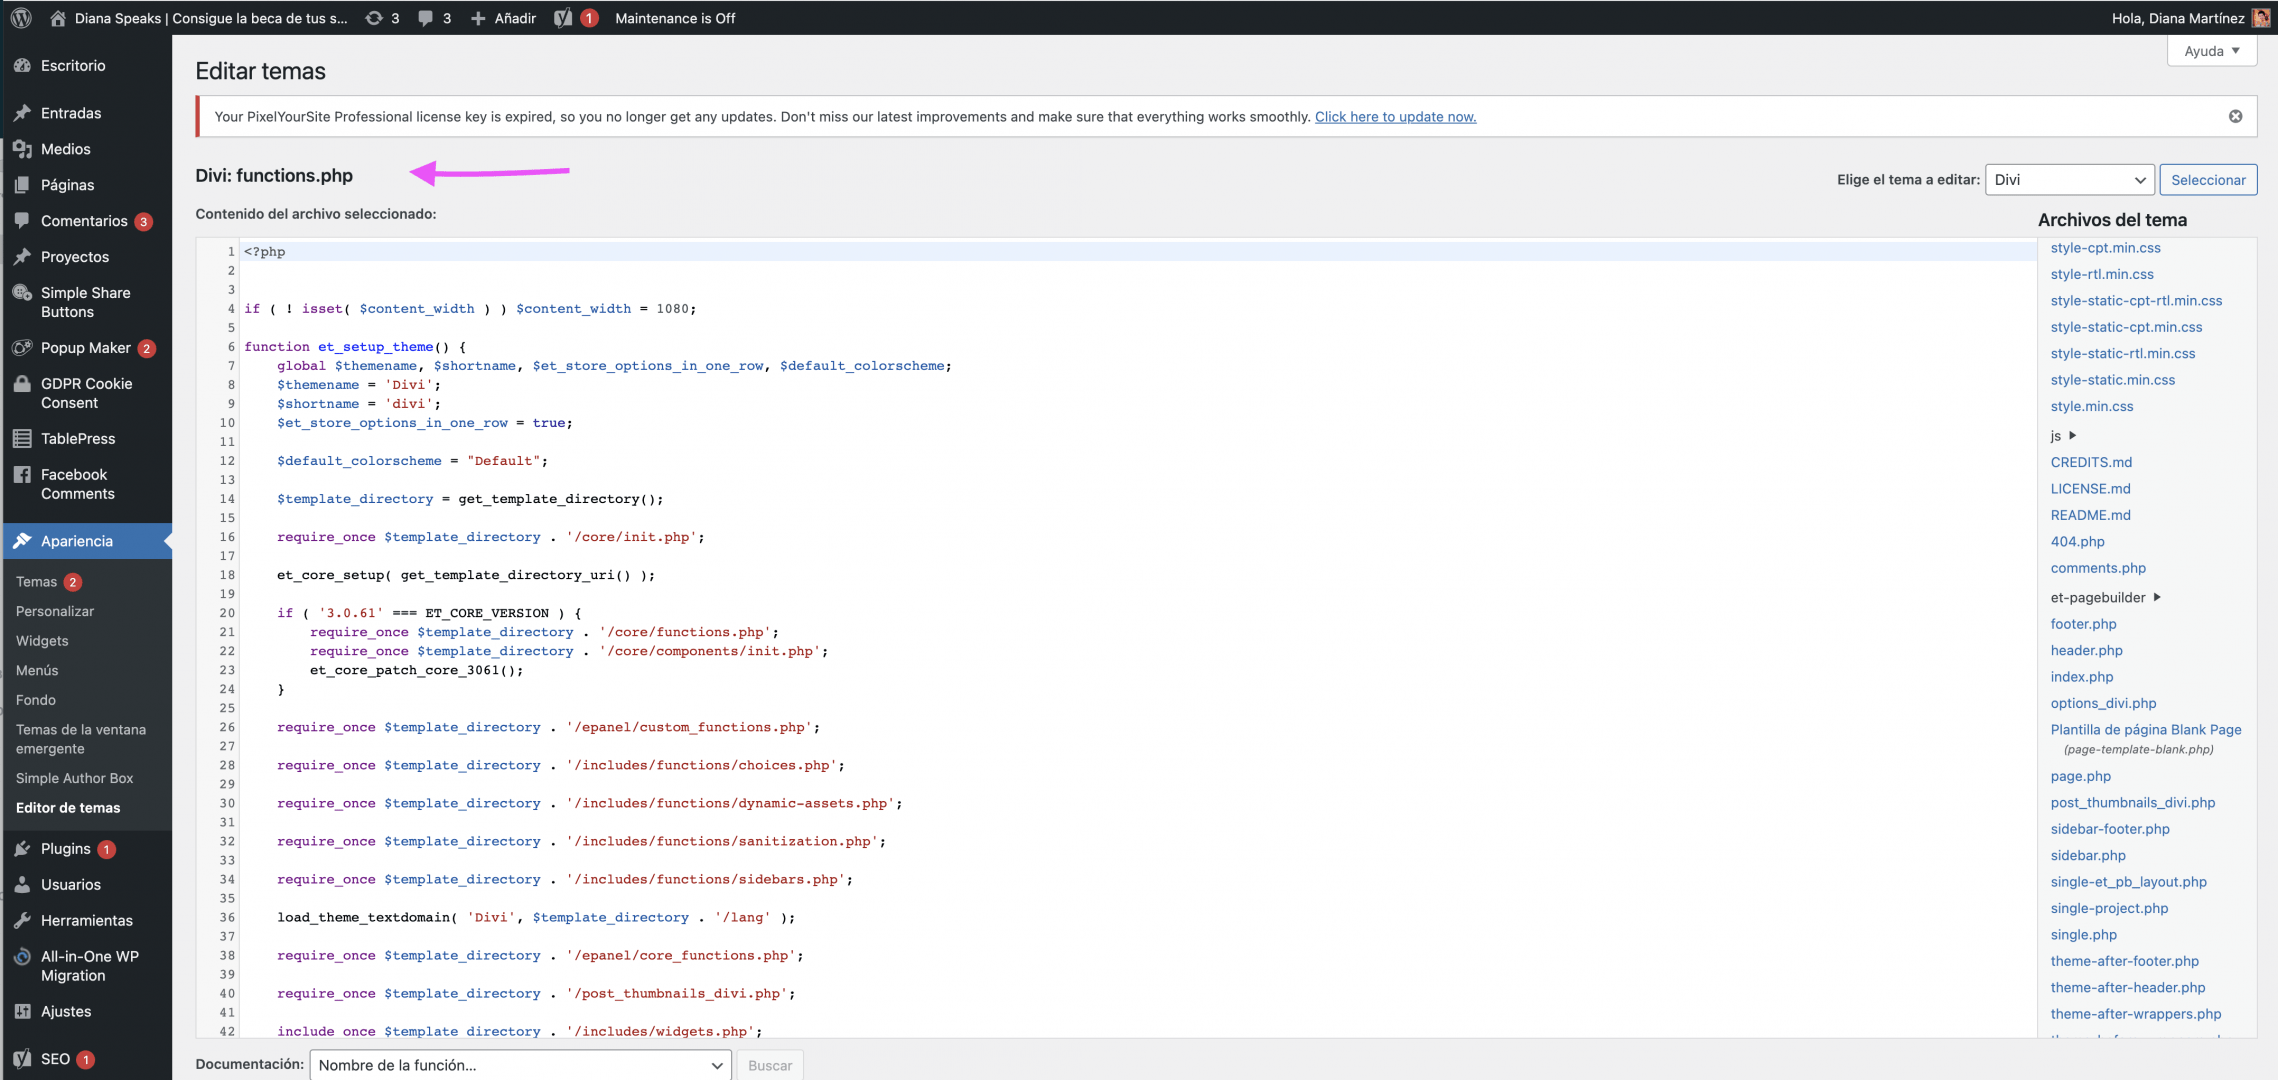2278x1080 pixels.
Task: Click the Medios media icon
Action: click(22, 149)
